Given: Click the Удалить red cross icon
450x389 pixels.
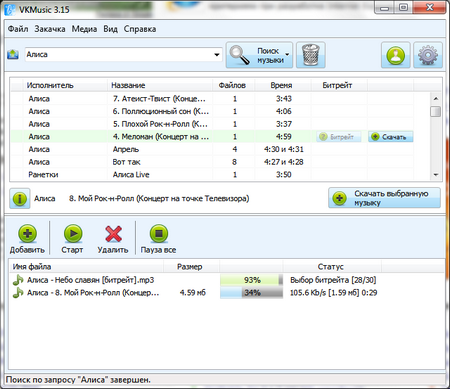Looking at the screenshot, I should (113, 234).
